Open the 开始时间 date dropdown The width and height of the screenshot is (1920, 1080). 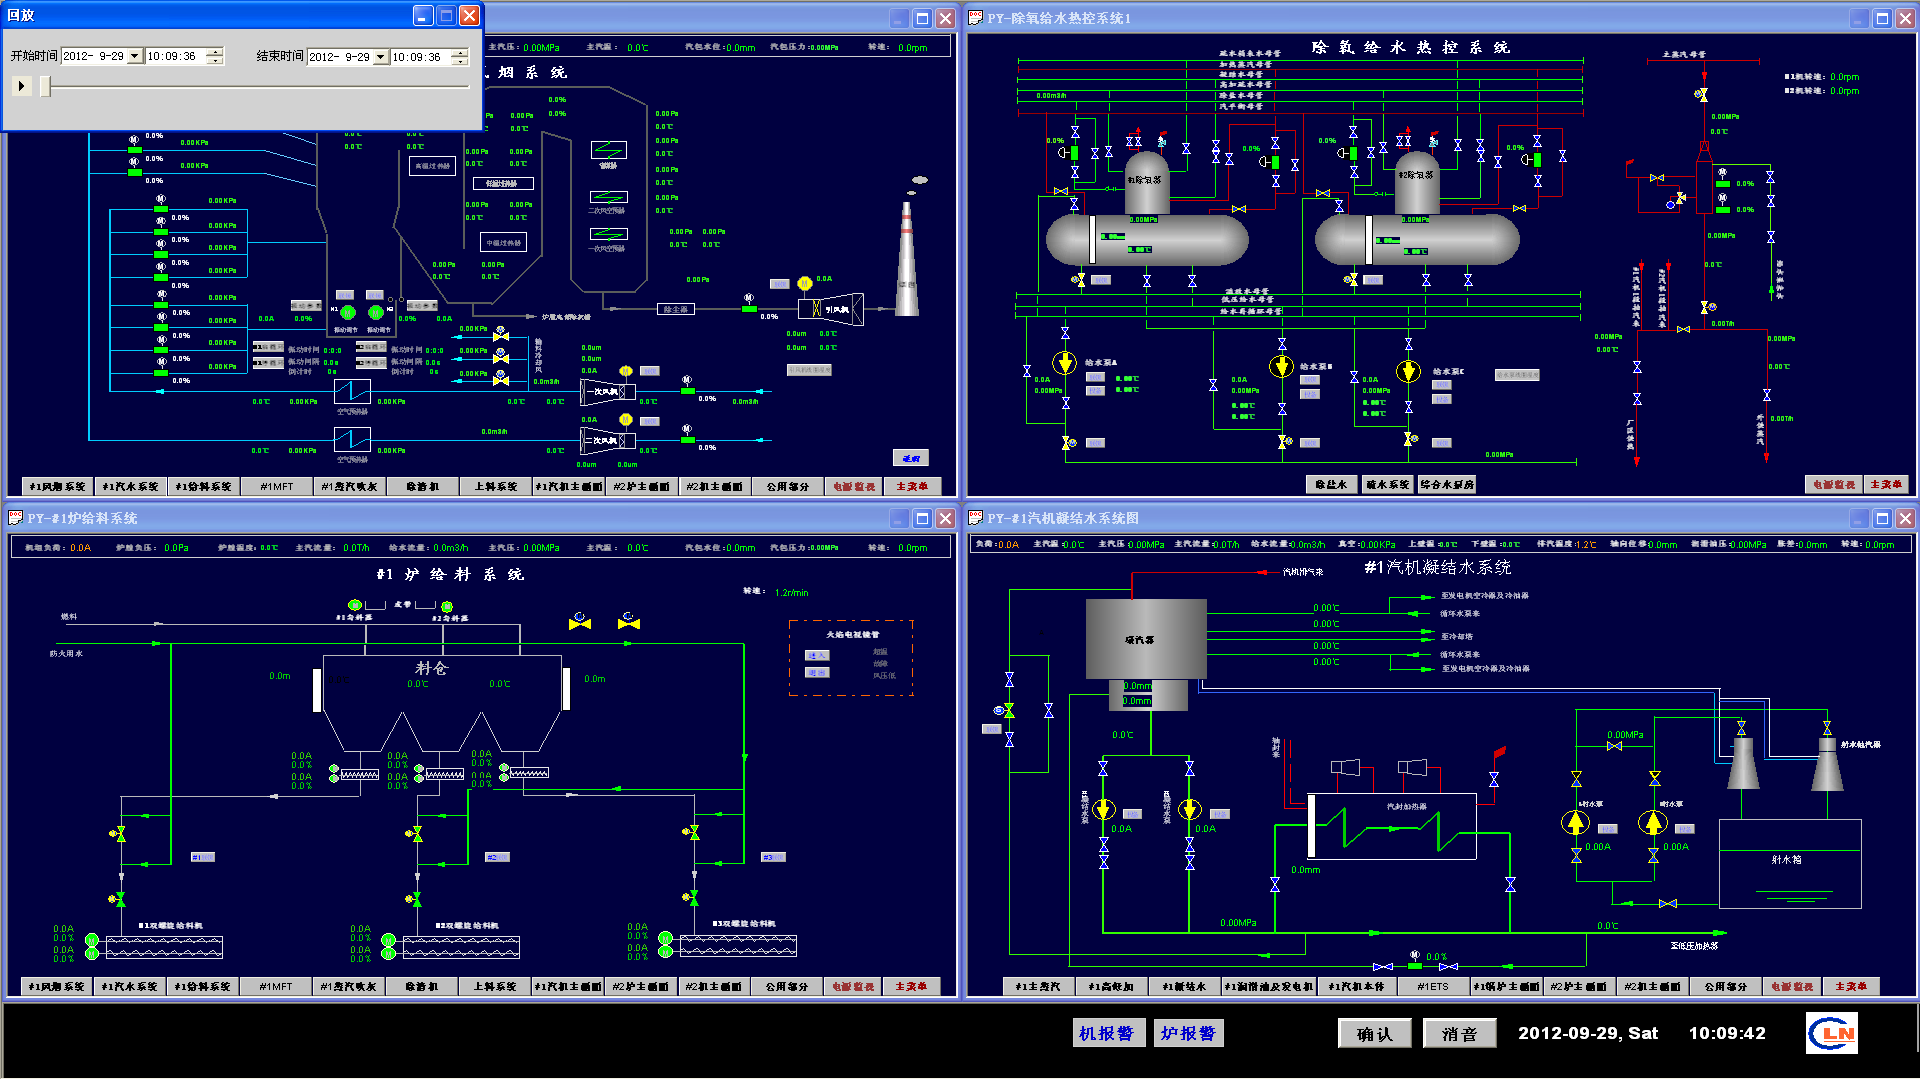pos(135,57)
